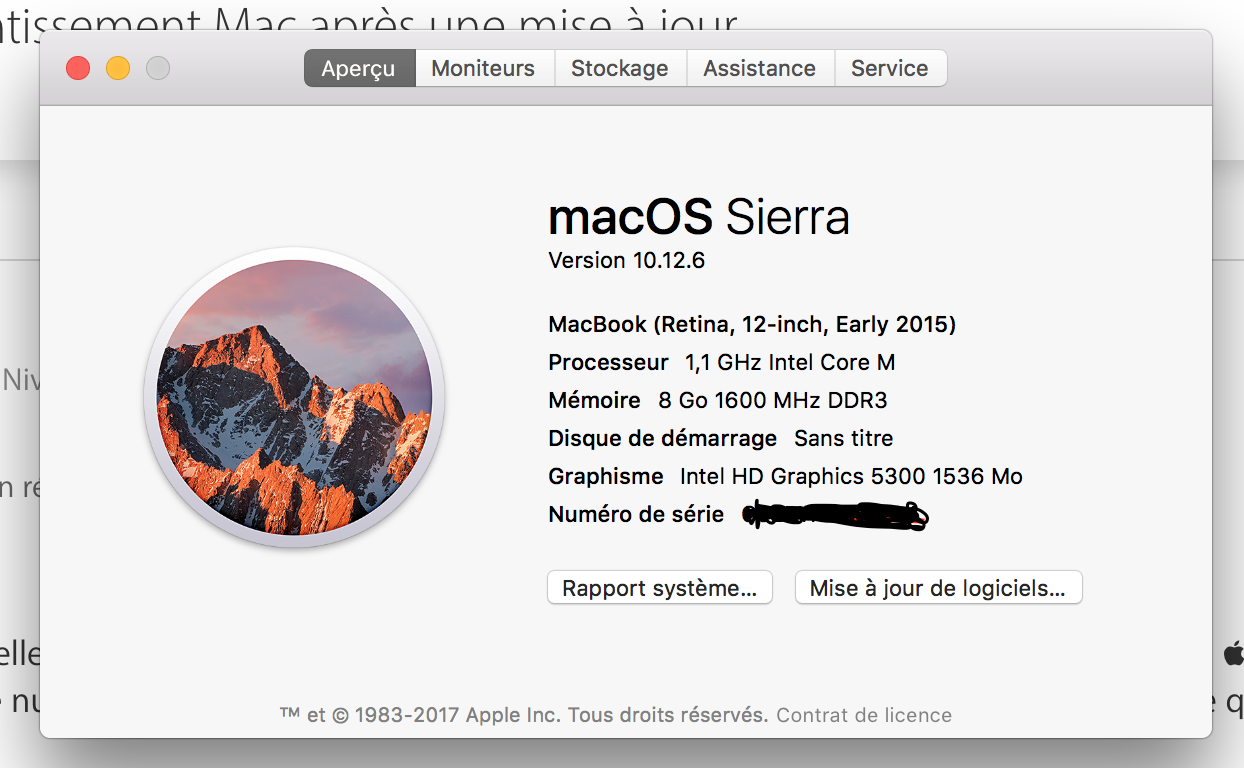Open the Contrat de licence link
This screenshot has height=768, width=1244.
coord(864,715)
